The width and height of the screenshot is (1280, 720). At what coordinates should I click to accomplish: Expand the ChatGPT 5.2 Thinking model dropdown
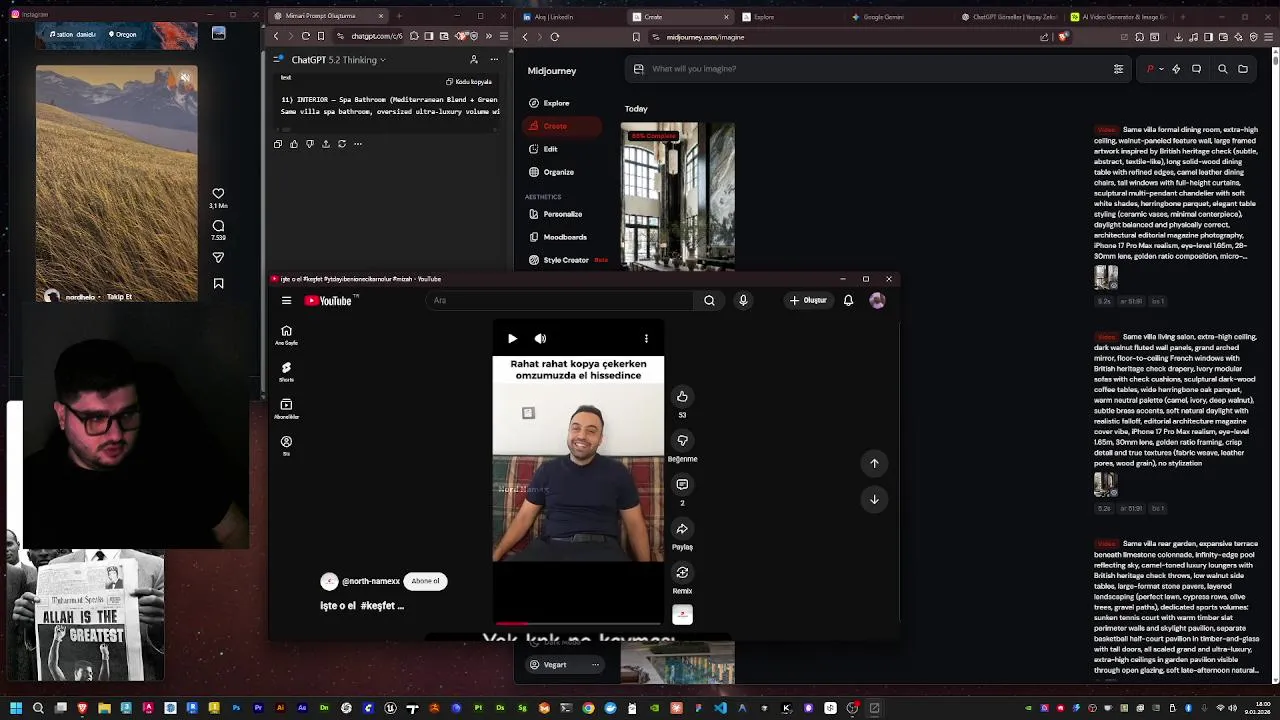point(338,60)
